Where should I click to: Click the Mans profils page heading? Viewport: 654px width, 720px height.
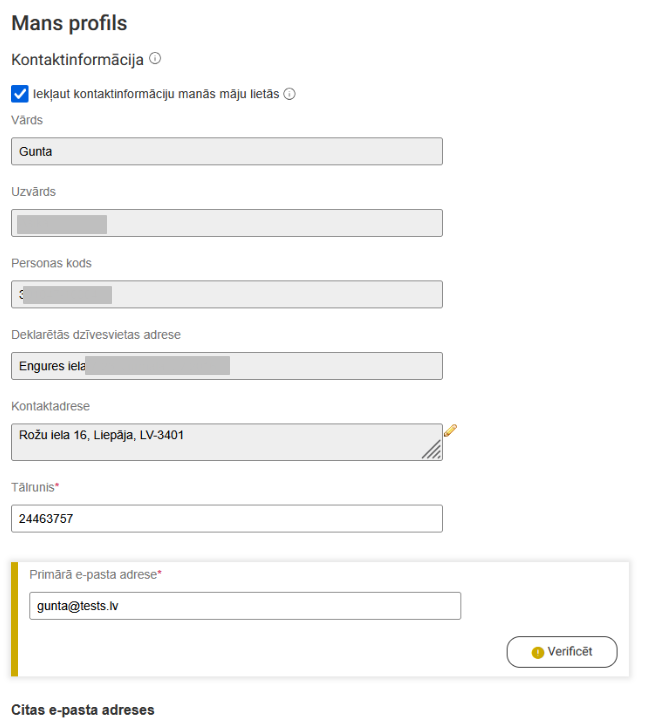click(x=69, y=23)
